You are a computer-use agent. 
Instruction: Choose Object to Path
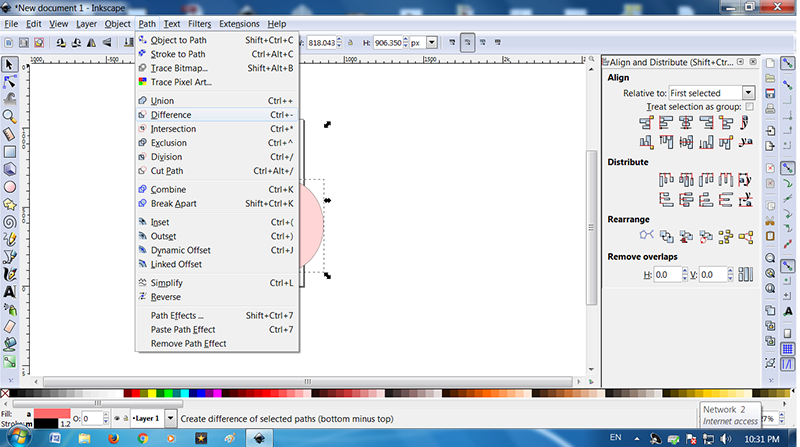[x=217, y=40]
